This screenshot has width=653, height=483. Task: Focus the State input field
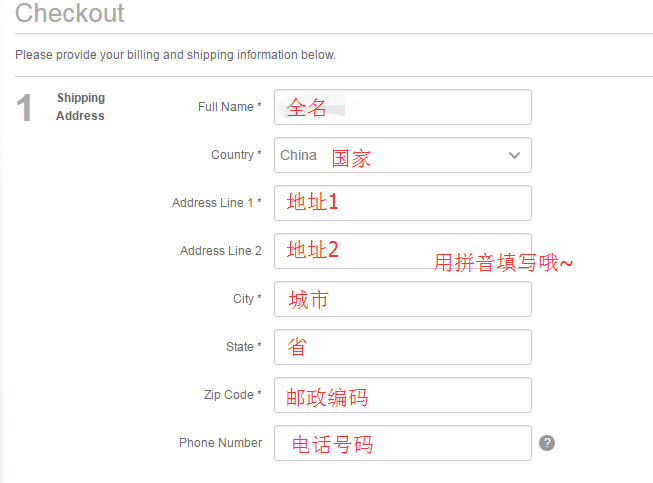pos(403,347)
